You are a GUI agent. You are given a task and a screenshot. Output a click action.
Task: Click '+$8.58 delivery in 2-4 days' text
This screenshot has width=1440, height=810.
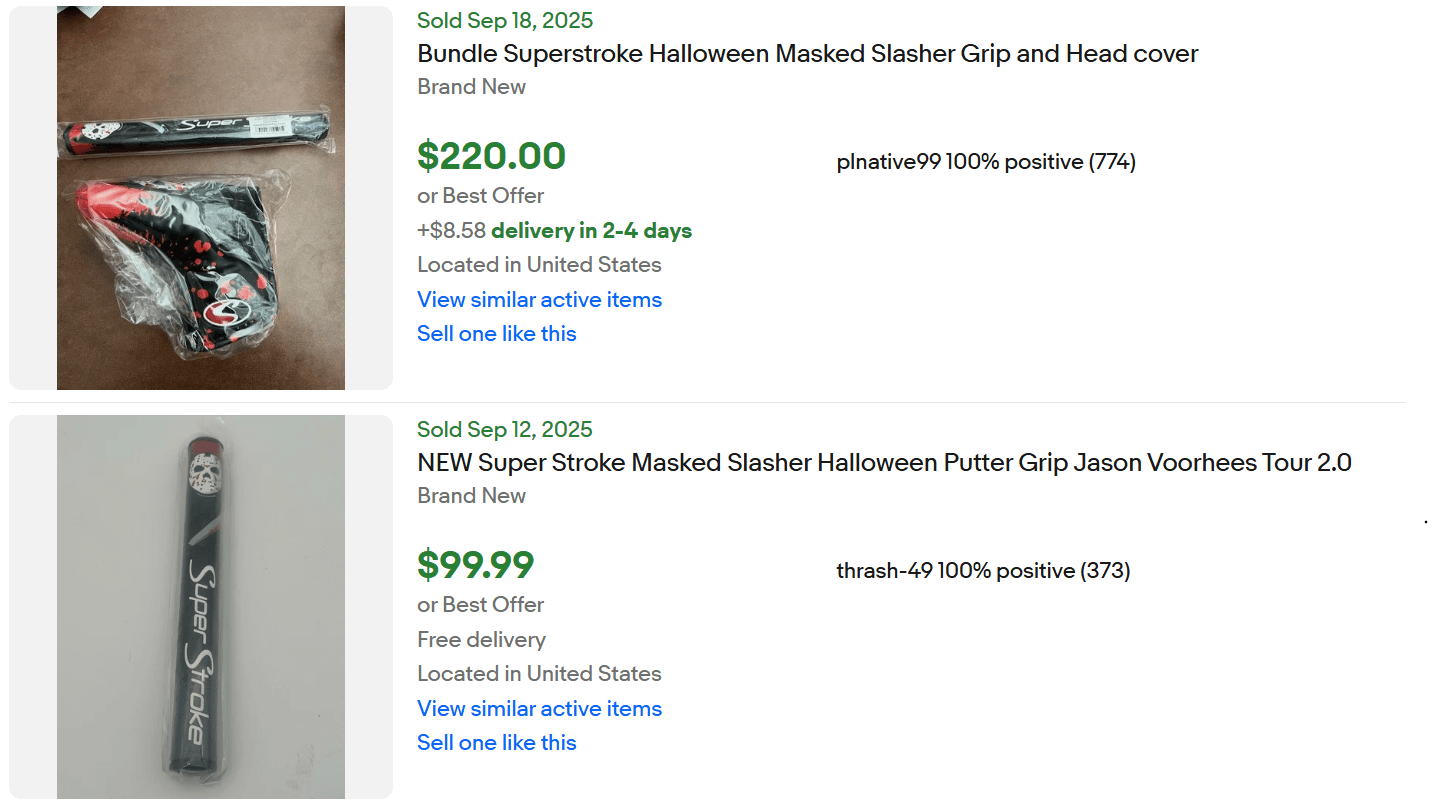coord(554,231)
